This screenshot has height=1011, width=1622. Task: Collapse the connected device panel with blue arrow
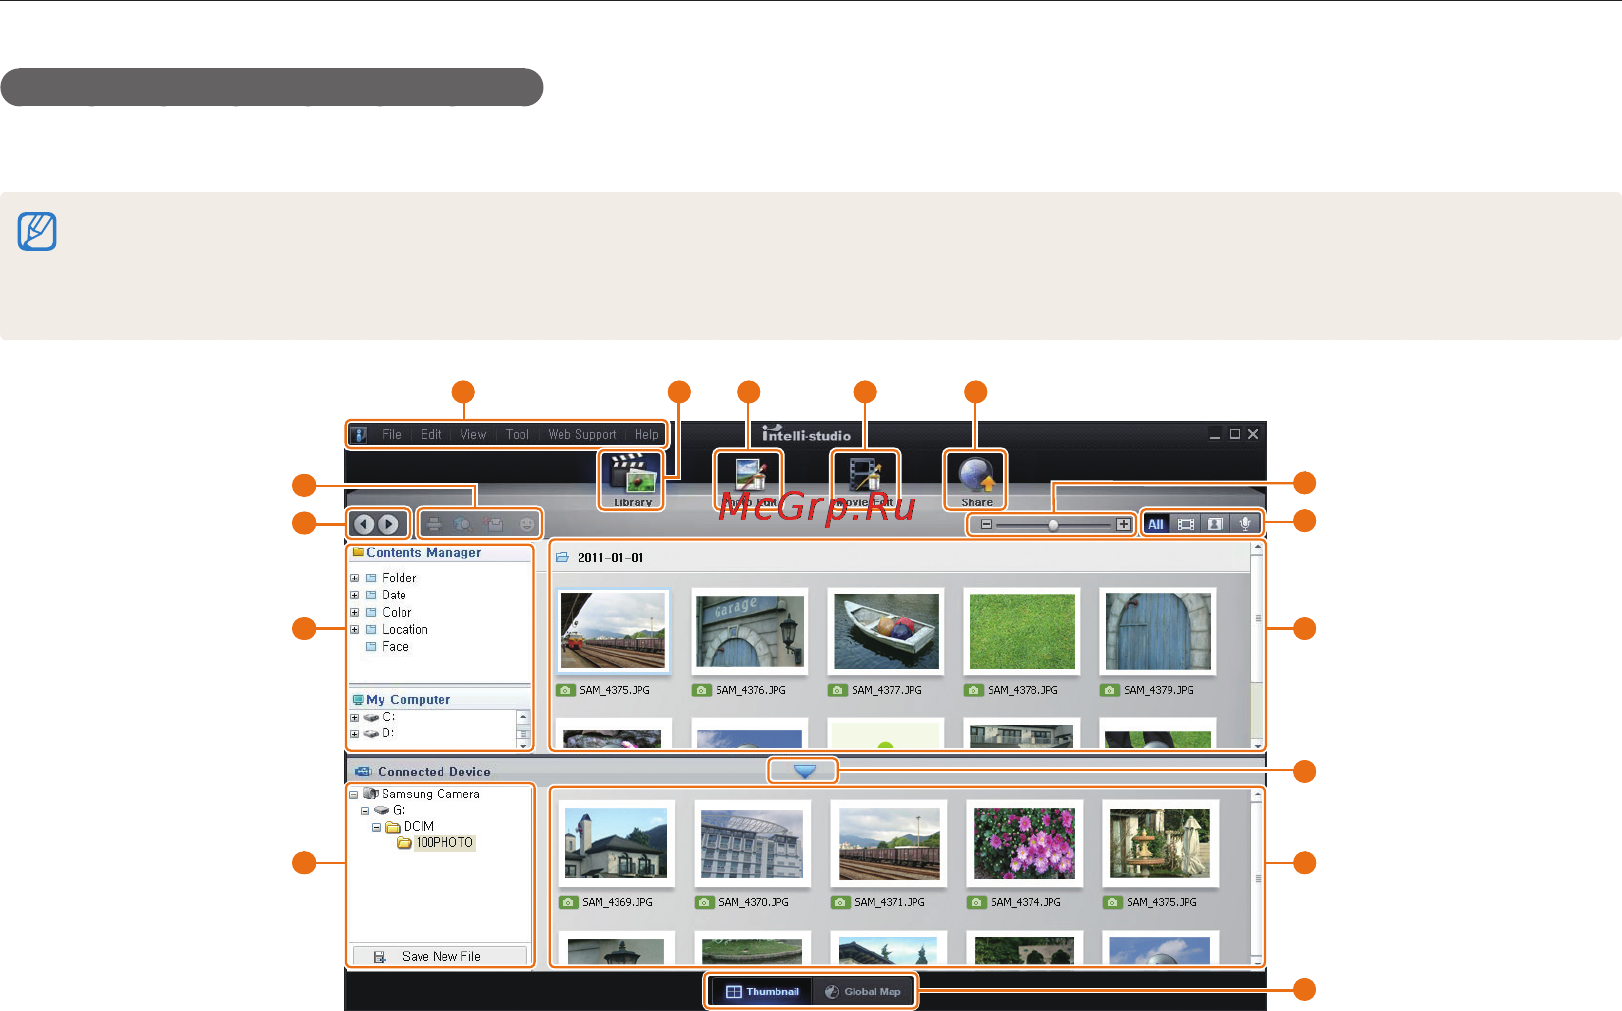[804, 771]
